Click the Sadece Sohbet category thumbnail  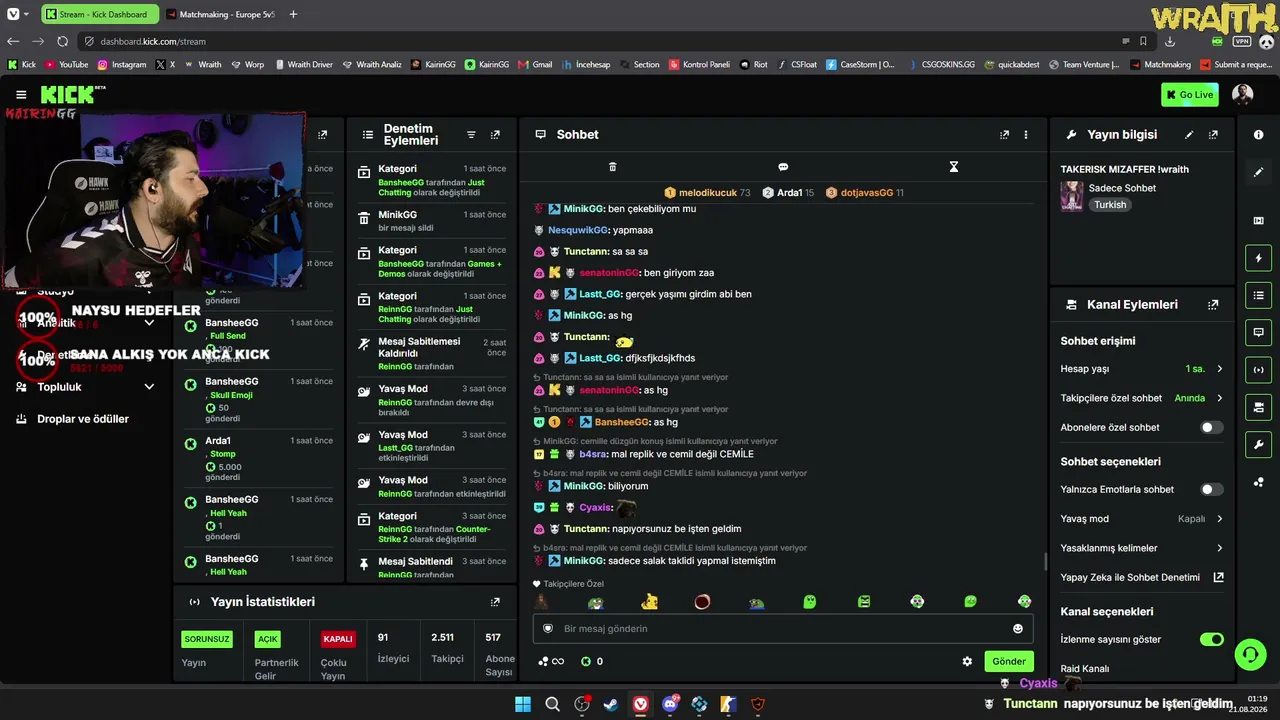(x=1072, y=196)
